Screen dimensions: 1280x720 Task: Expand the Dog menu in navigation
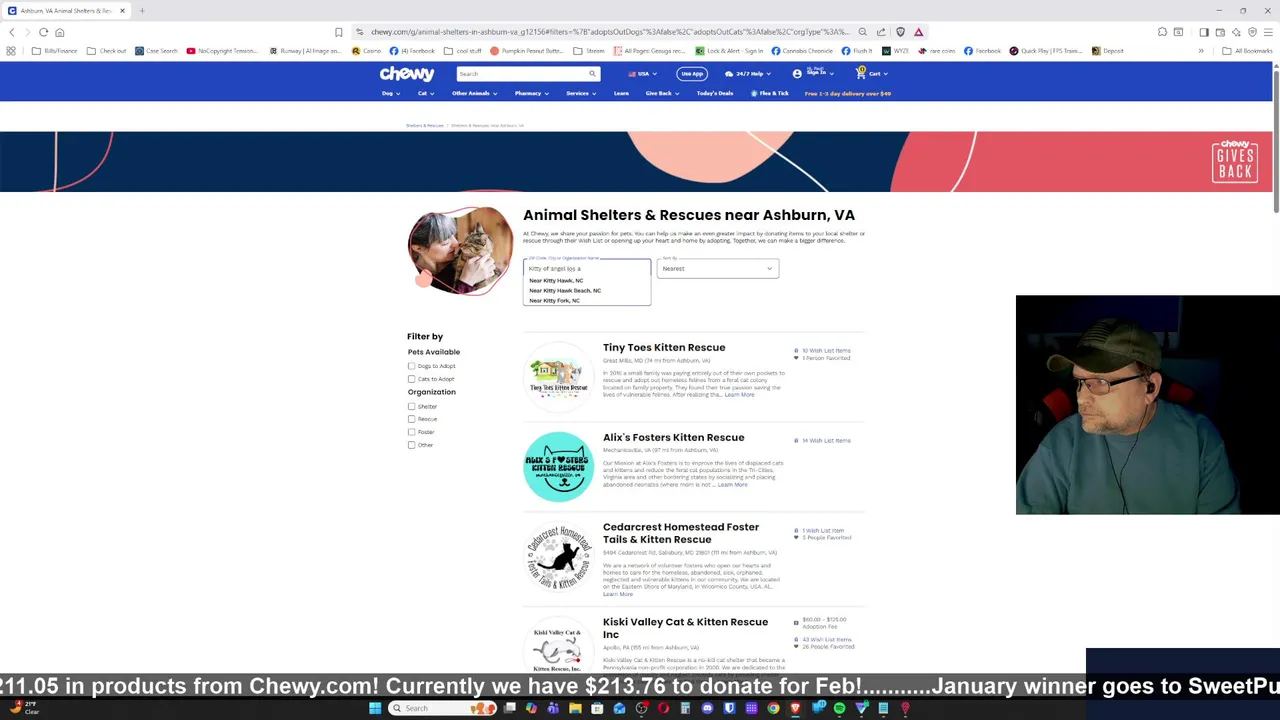[x=391, y=93]
